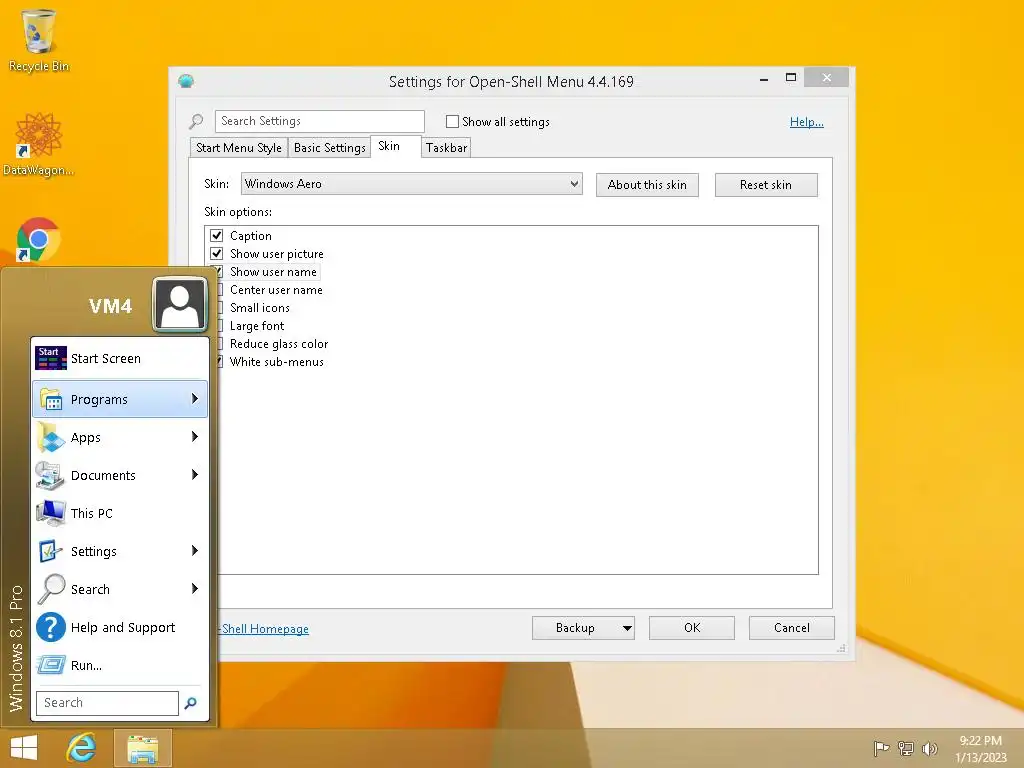
Task: Open Start Screen from start menu
Action: 120,359
